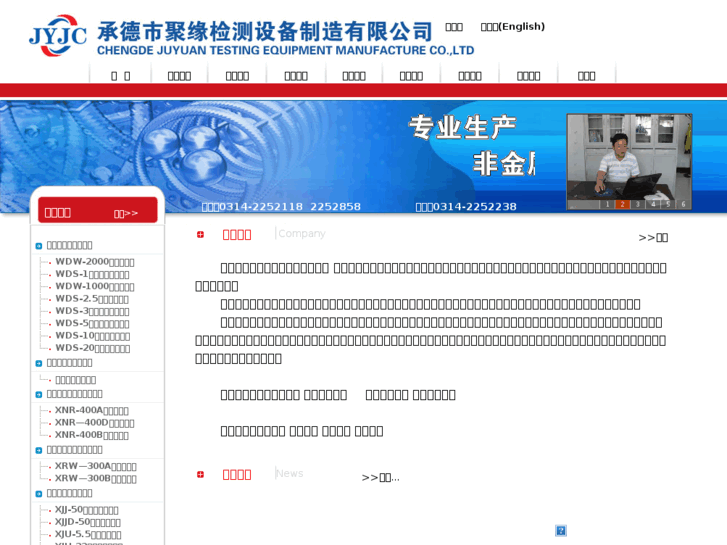Click blue category icon above XJJ-50
Screen dimensions: 727x545
39,494
